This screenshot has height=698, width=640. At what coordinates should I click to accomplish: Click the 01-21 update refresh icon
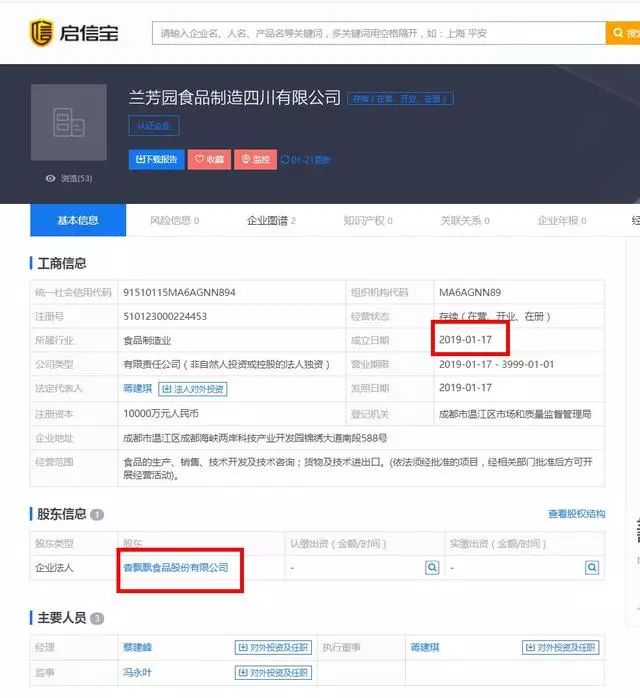[x=285, y=159]
